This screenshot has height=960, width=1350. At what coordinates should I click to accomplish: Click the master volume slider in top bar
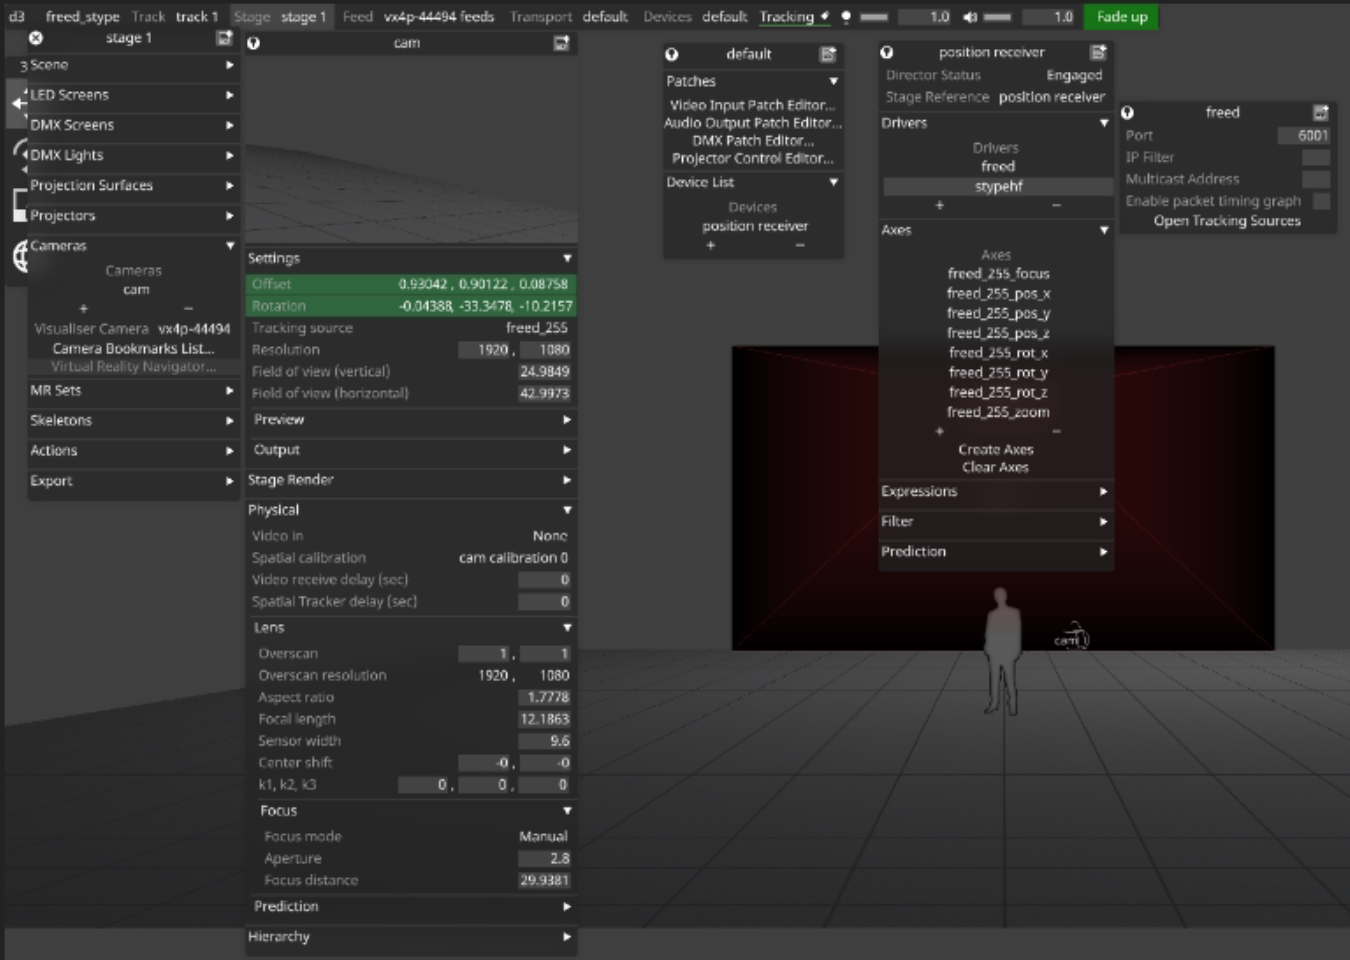coord(997,17)
